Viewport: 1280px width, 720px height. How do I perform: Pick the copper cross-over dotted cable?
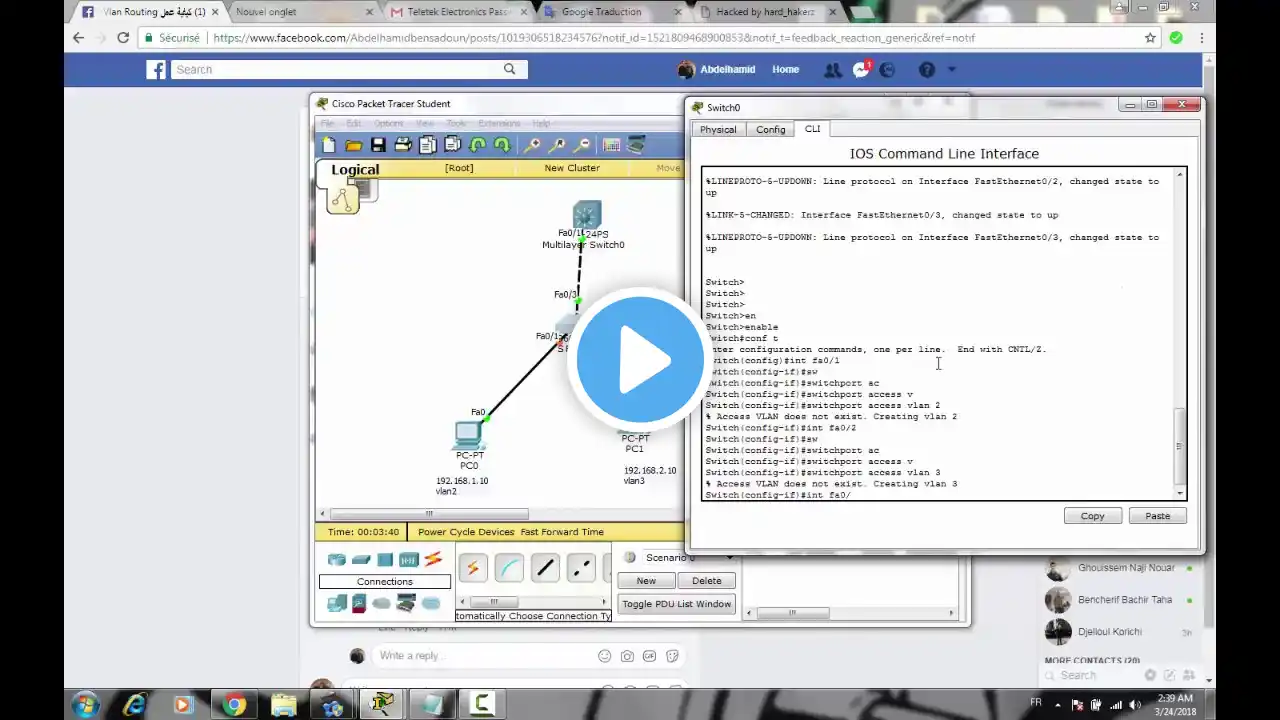(x=581, y=569)
